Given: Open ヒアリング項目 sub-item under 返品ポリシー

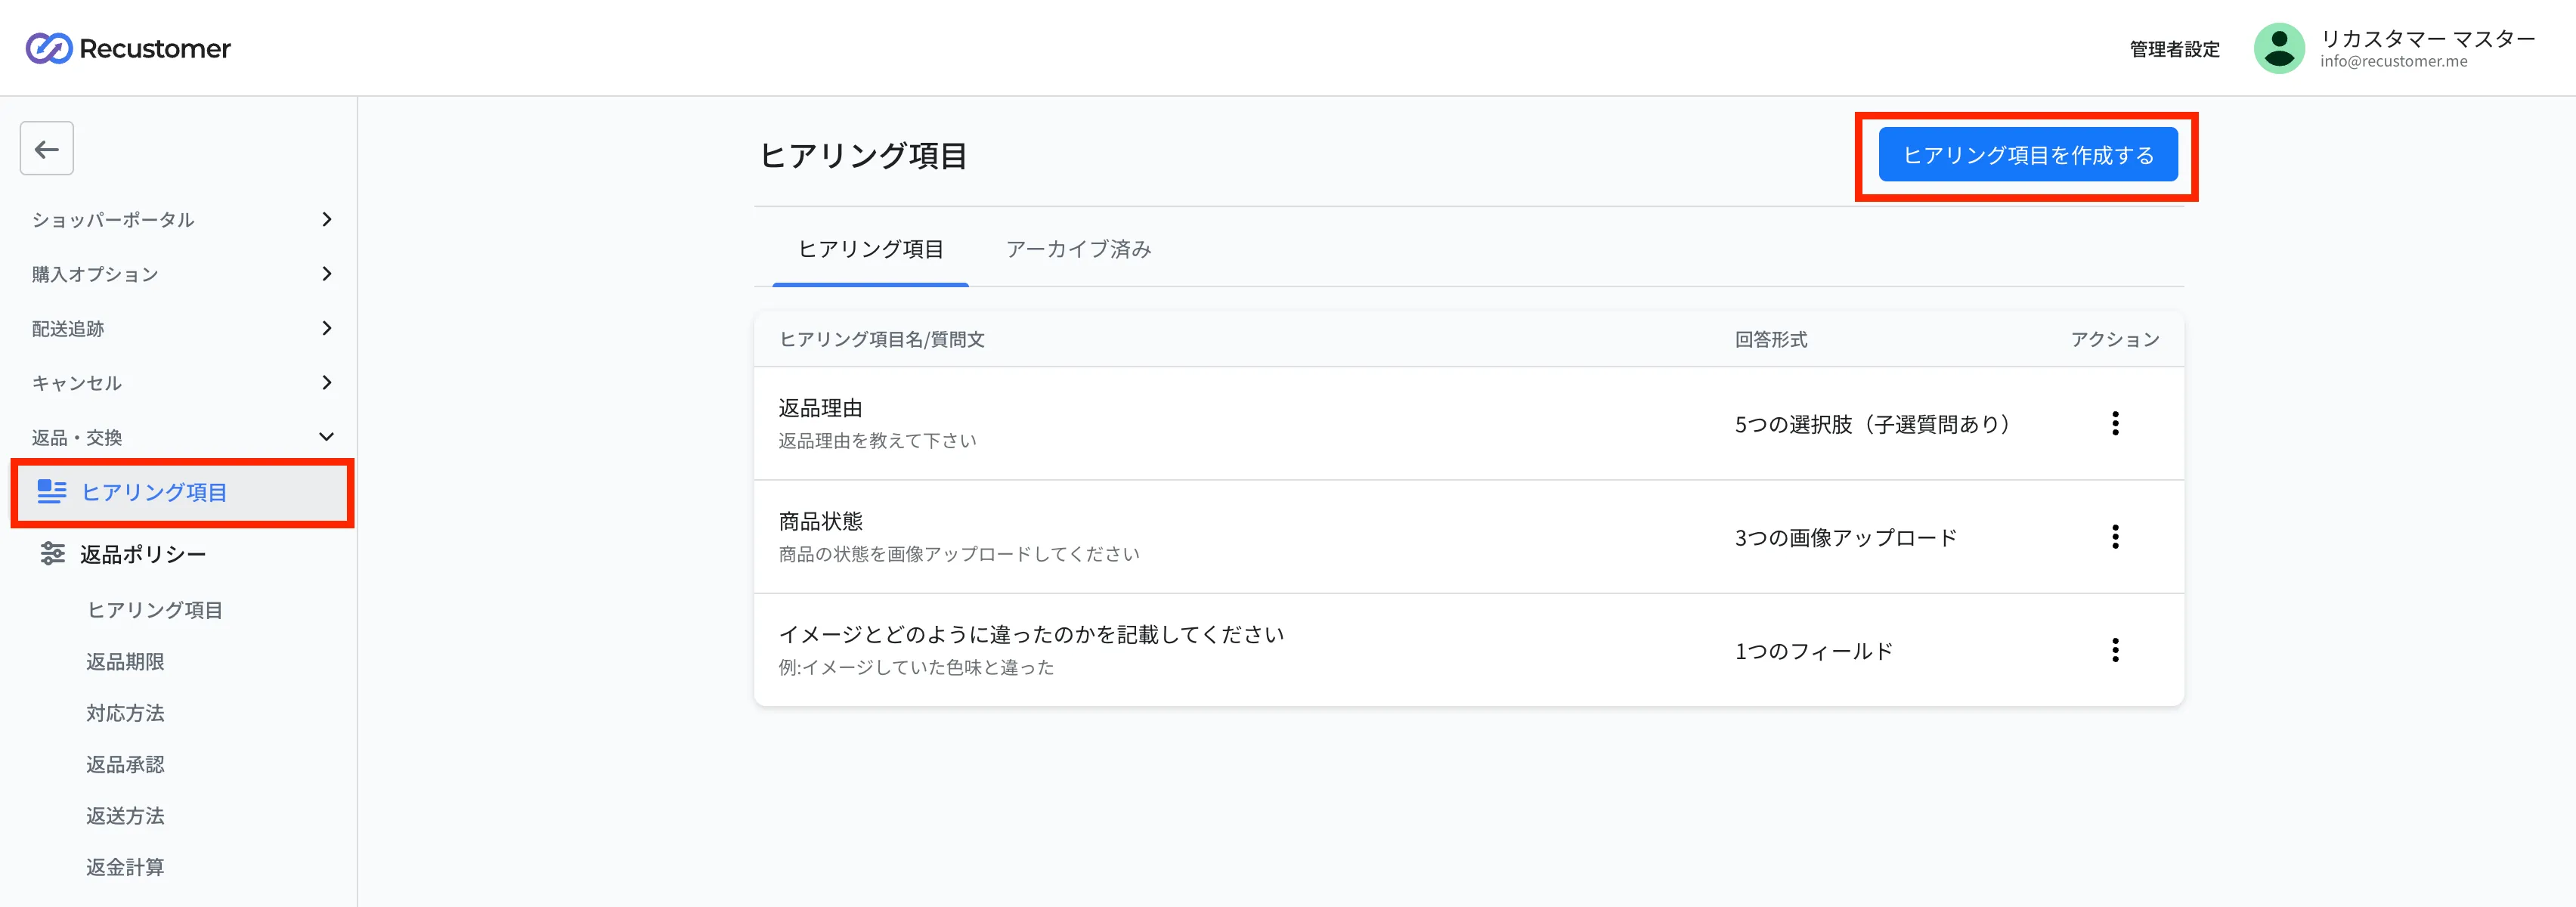Looking at the screenshot, I should pos(155,610).
